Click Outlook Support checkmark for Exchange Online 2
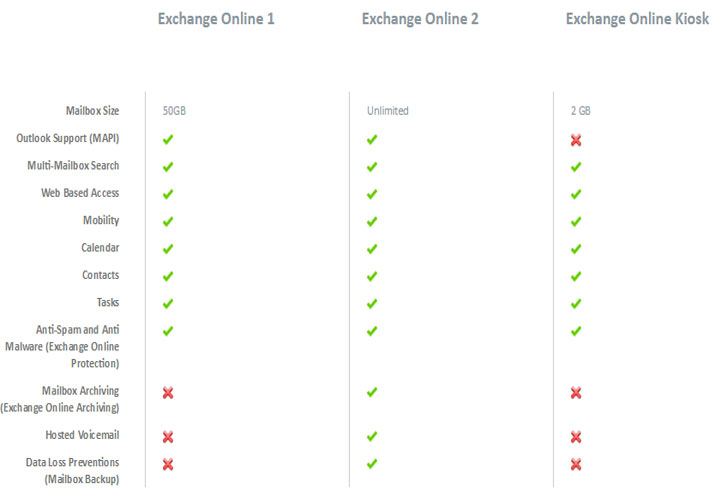 (372, 139)
